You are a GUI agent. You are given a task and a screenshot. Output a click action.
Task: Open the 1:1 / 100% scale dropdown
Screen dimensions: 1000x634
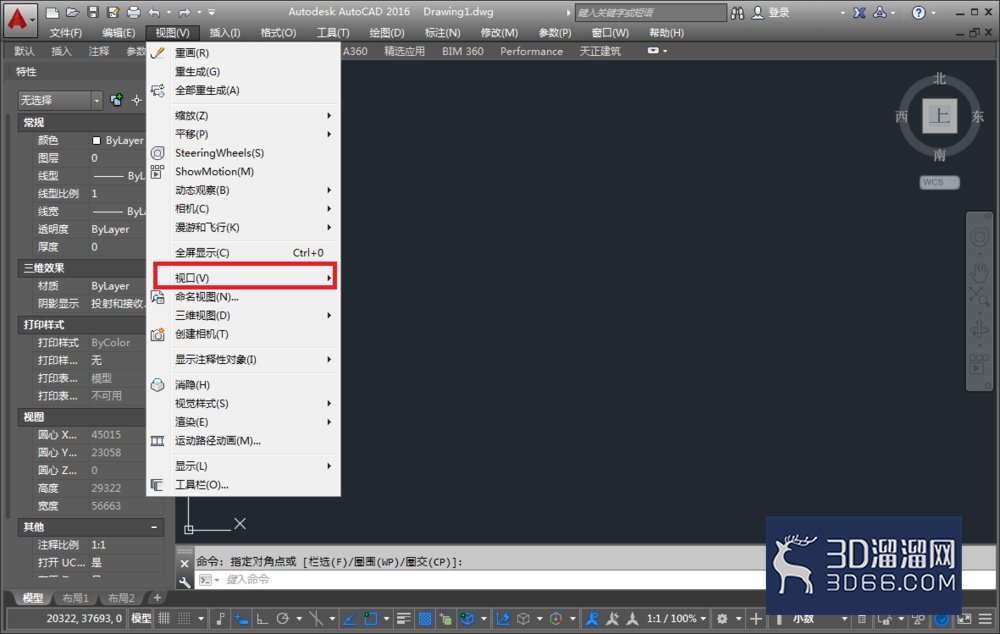(676, 619)
